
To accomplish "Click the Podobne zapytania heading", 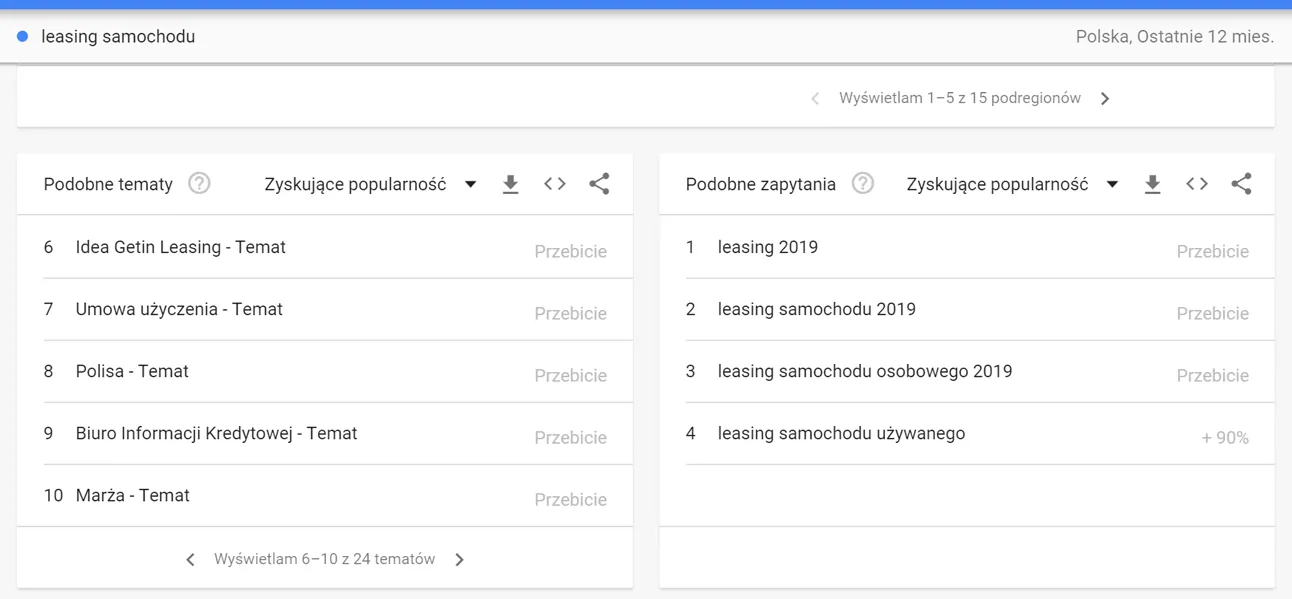I will tap(761, 184).
